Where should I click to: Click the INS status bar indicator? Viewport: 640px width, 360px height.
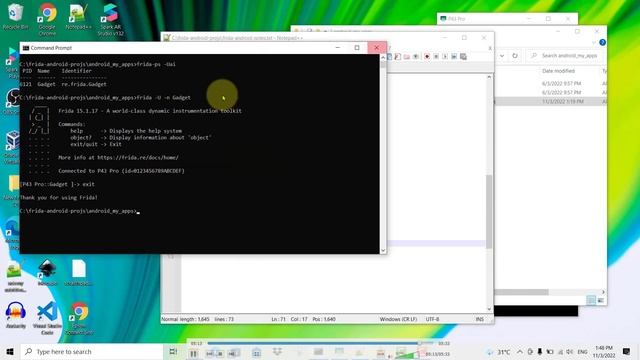point(480,319)
